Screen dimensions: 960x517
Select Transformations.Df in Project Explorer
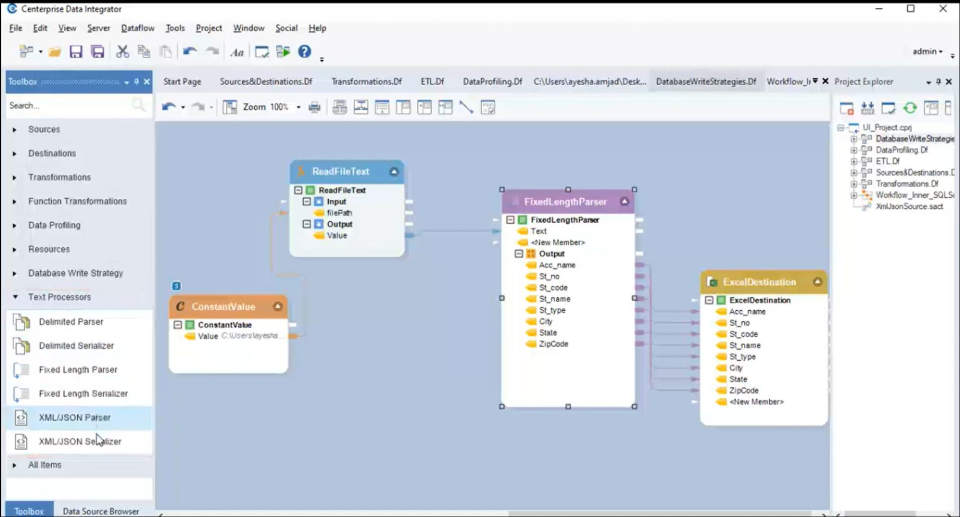pyautogui.click(x=907, y=184)
